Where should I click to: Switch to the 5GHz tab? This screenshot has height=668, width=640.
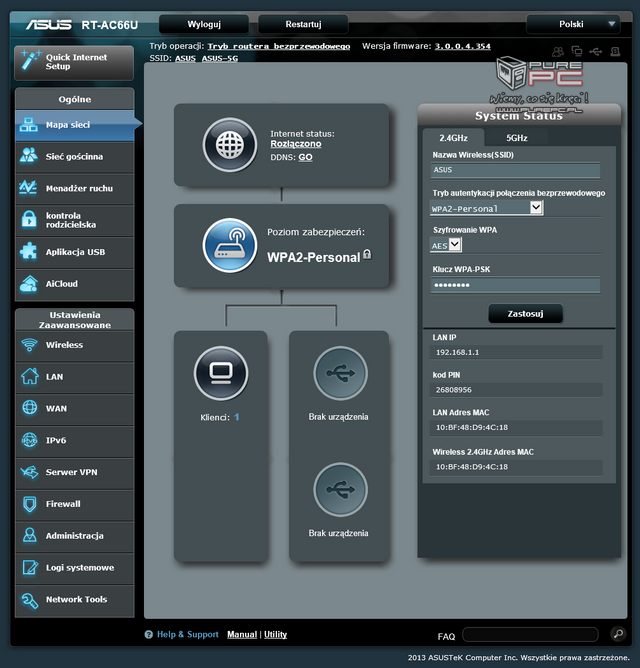coord(516,138)
